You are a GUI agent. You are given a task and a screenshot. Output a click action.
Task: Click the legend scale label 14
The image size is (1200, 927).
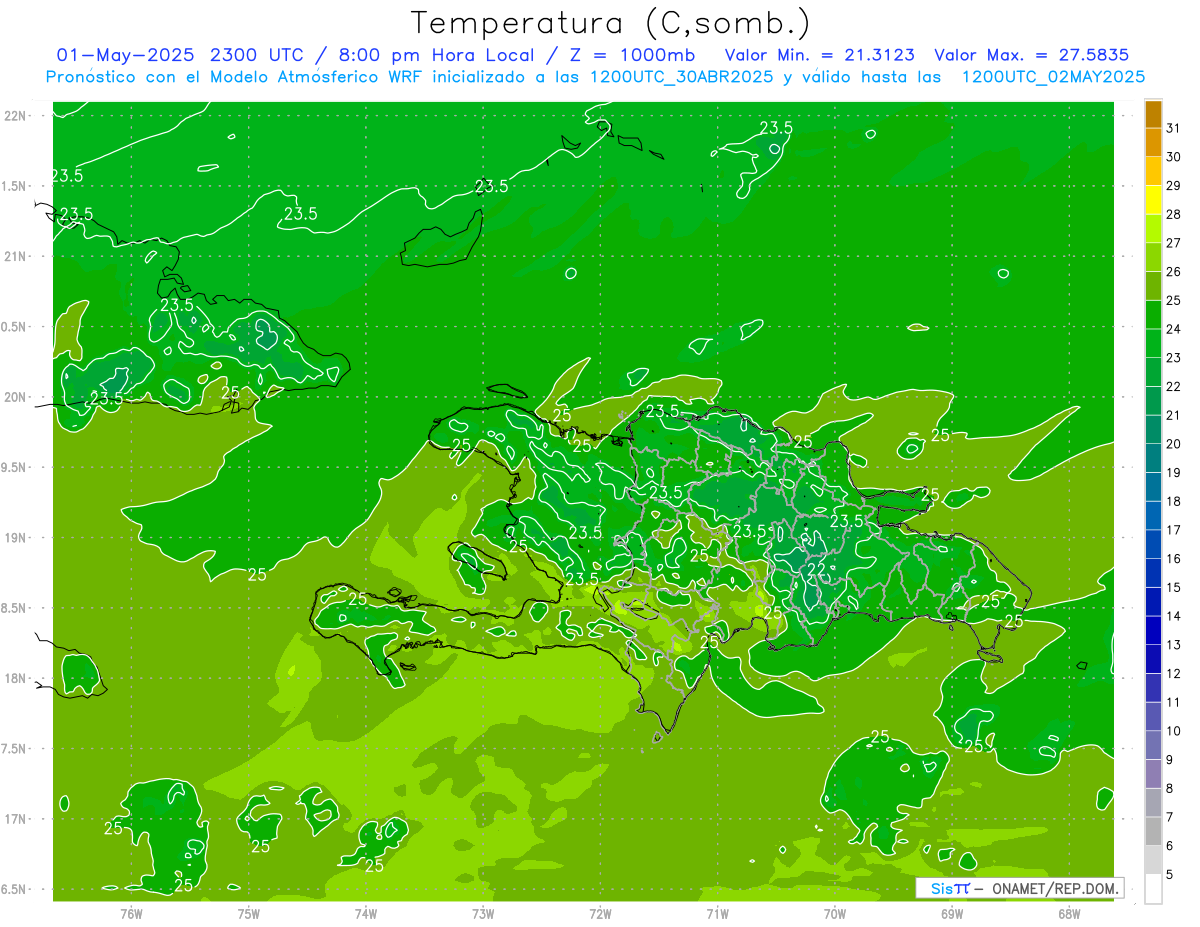[1174, 616]
